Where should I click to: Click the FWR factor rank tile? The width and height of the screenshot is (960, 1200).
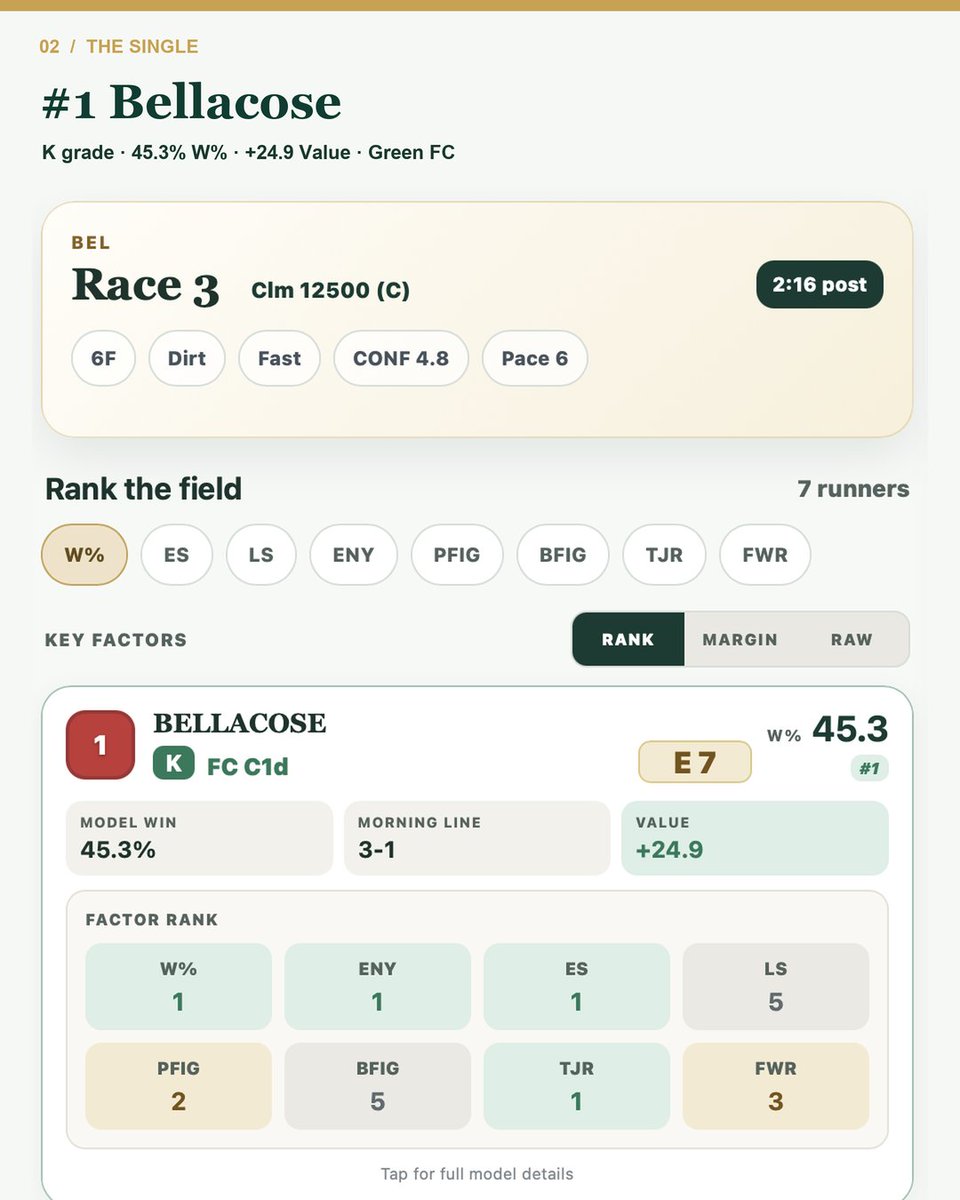coord(776,1086)
